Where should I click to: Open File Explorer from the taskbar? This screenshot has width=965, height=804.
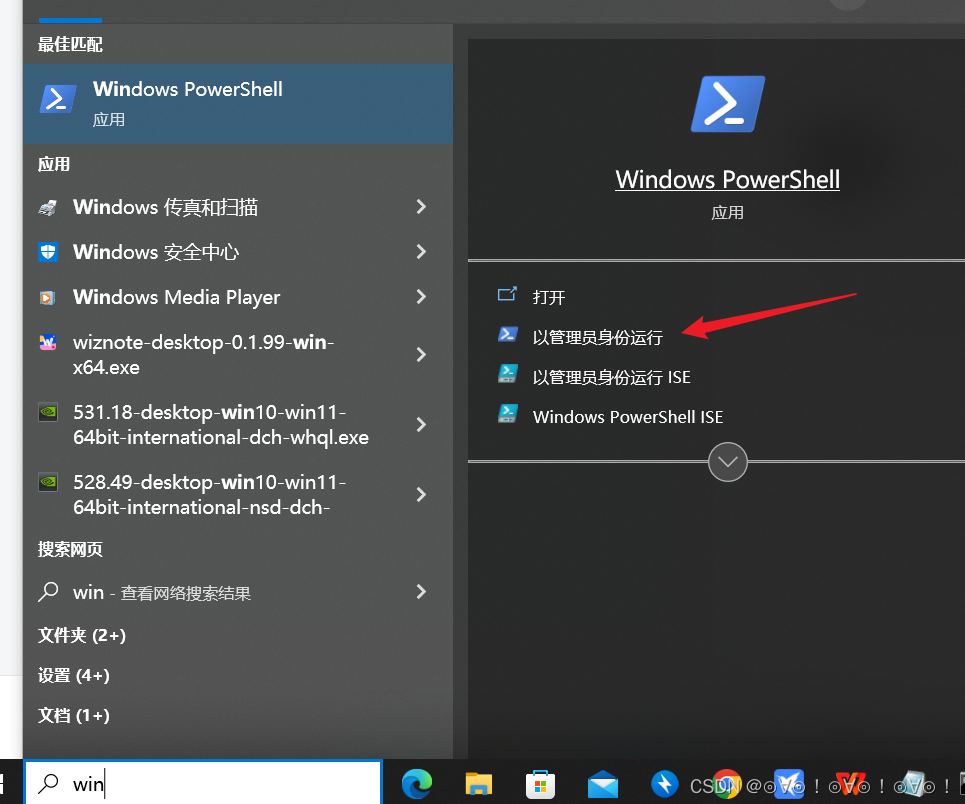tap(479, 784)
